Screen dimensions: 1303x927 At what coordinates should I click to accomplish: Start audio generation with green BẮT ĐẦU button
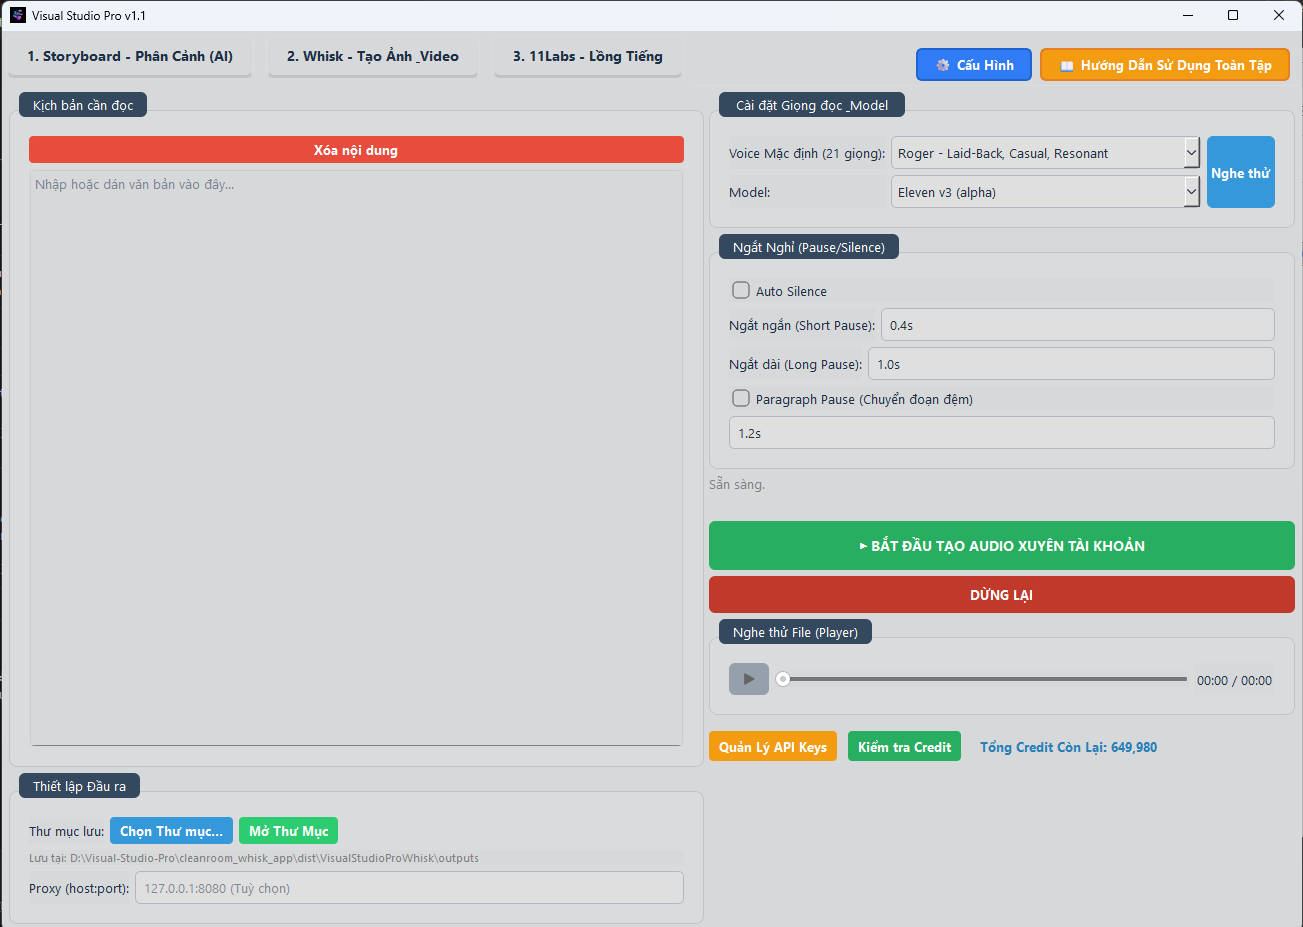[1001, 546]
